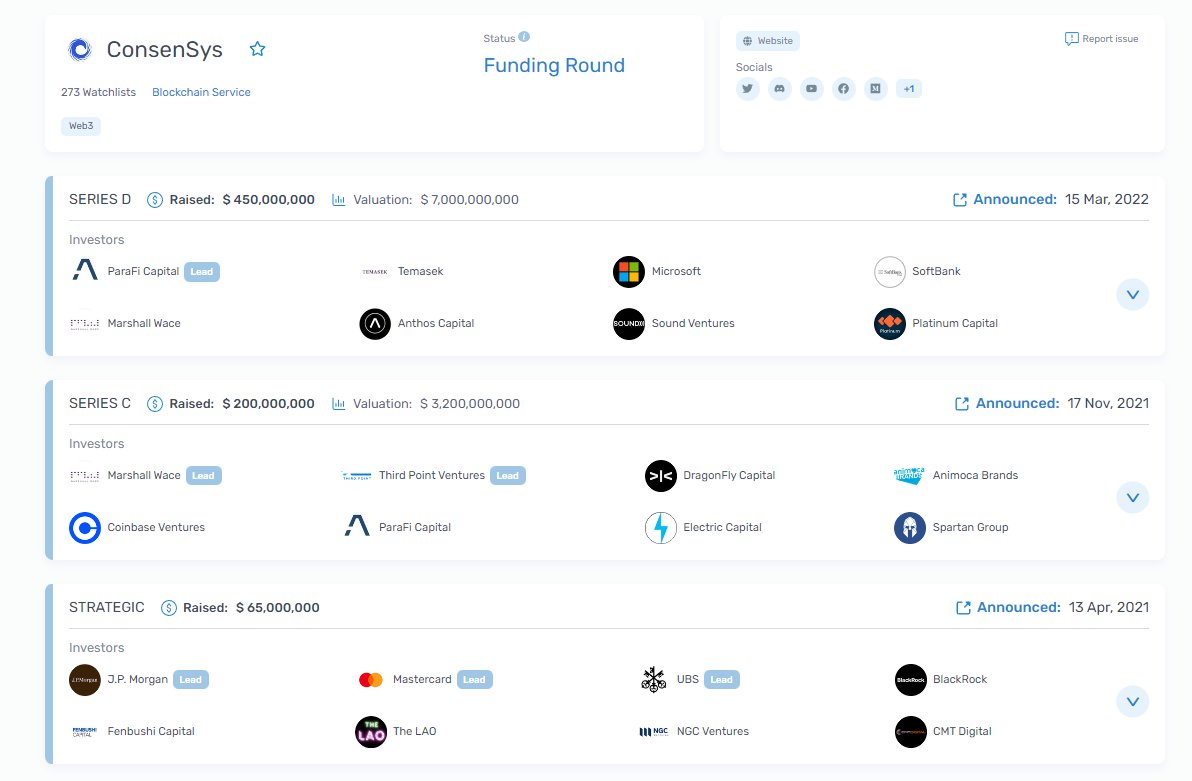Select Fenbushi Capital investor name
Screen dimensions: 1192x781
[151, 731]
